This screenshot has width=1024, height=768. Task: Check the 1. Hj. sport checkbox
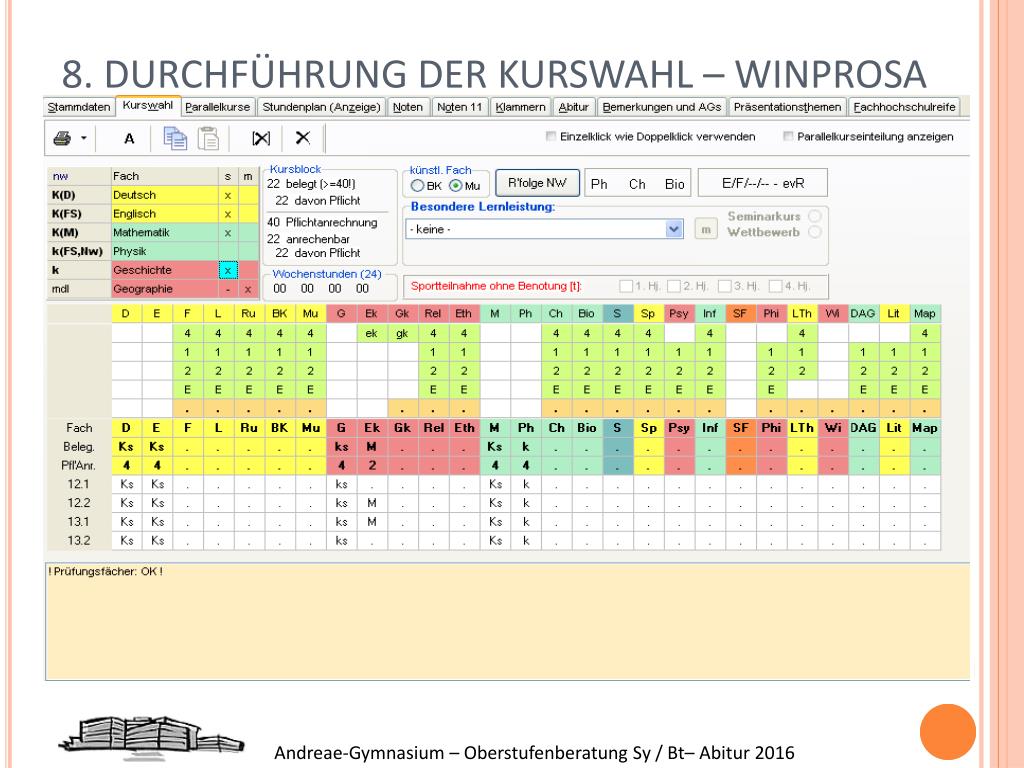point(626,286)
